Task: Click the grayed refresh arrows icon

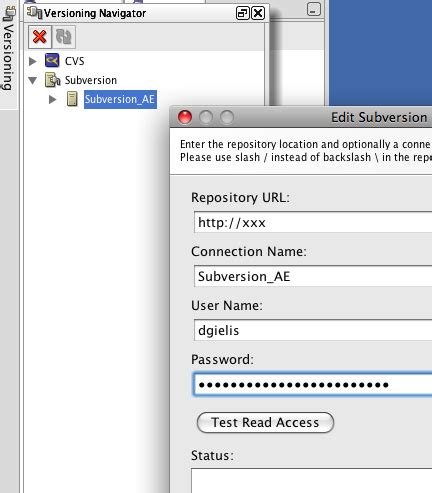Action: coord(64,37)
